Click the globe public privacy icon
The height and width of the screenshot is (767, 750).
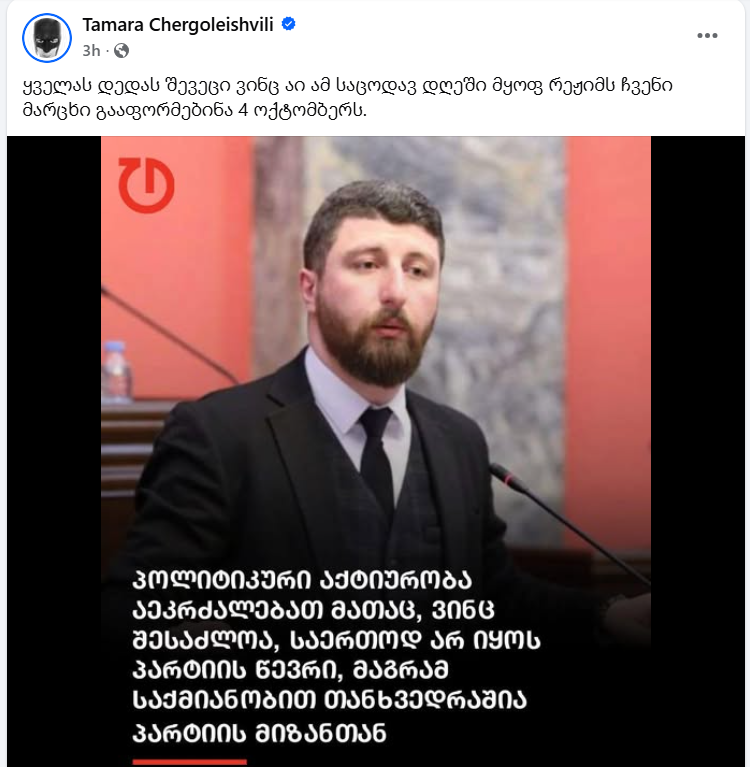(x=121, y=50)
